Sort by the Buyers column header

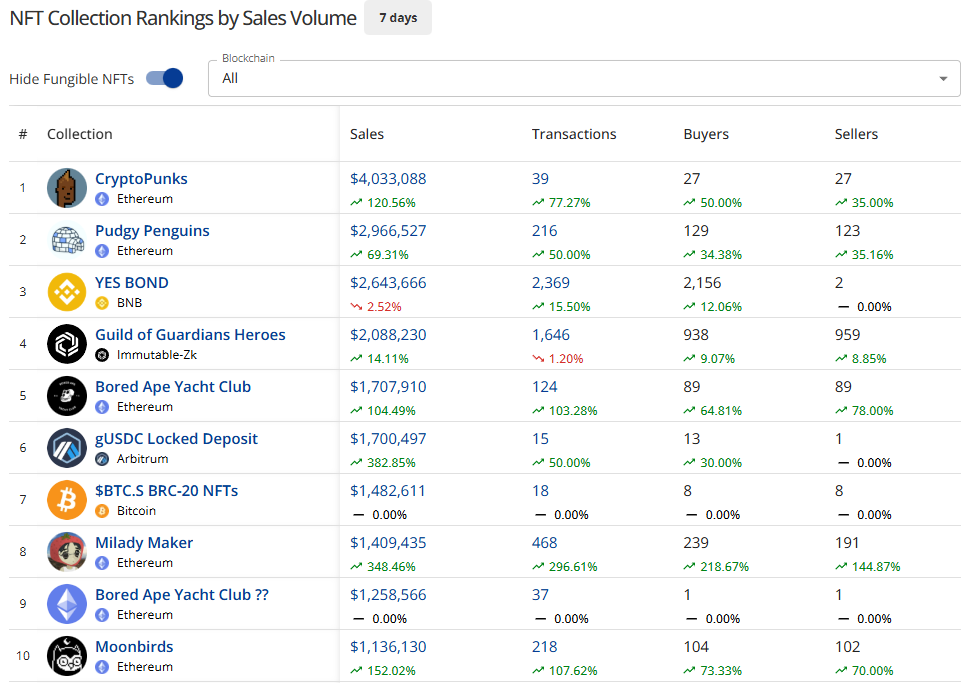(706, 134)
